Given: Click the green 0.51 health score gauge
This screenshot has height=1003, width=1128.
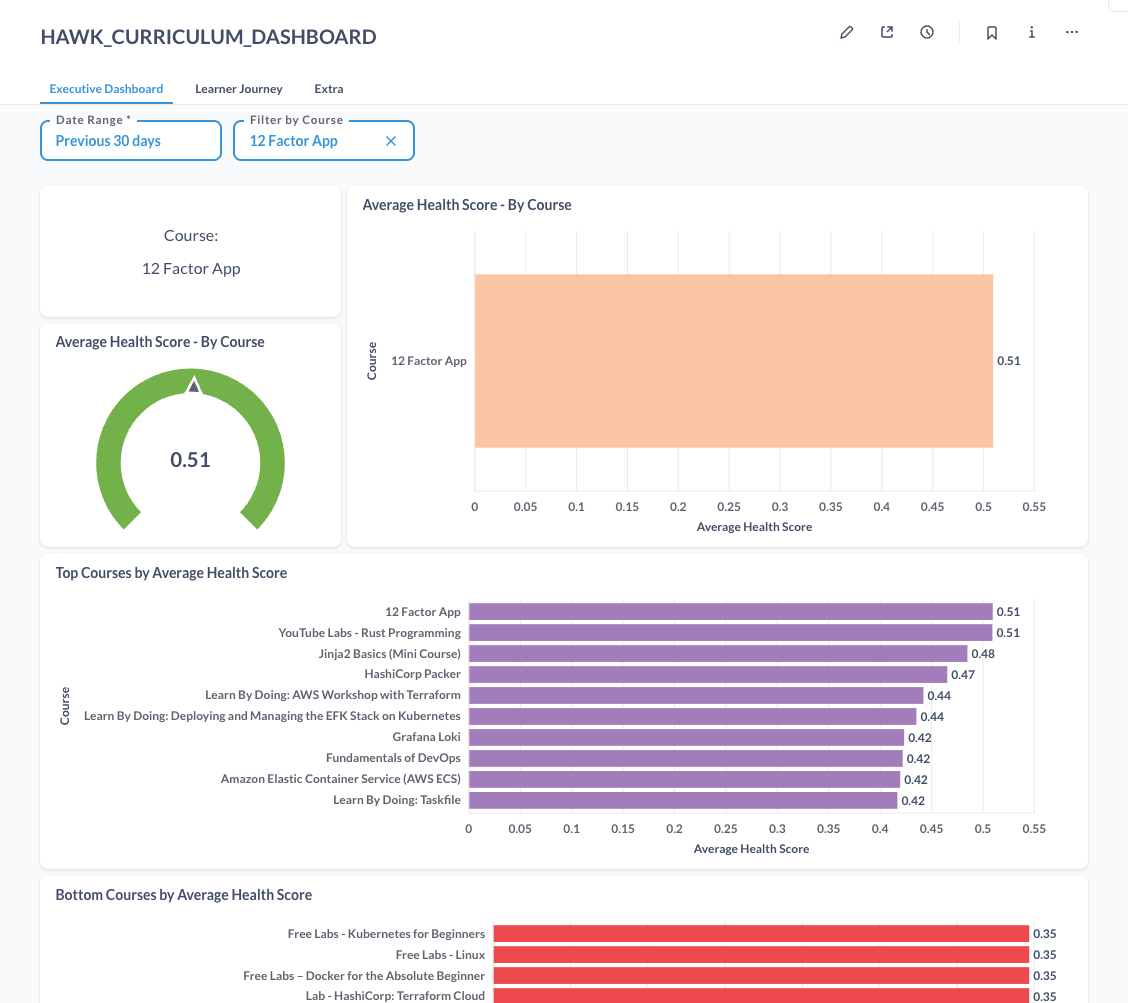Looking at the screenshot, I should pos(191,450).
